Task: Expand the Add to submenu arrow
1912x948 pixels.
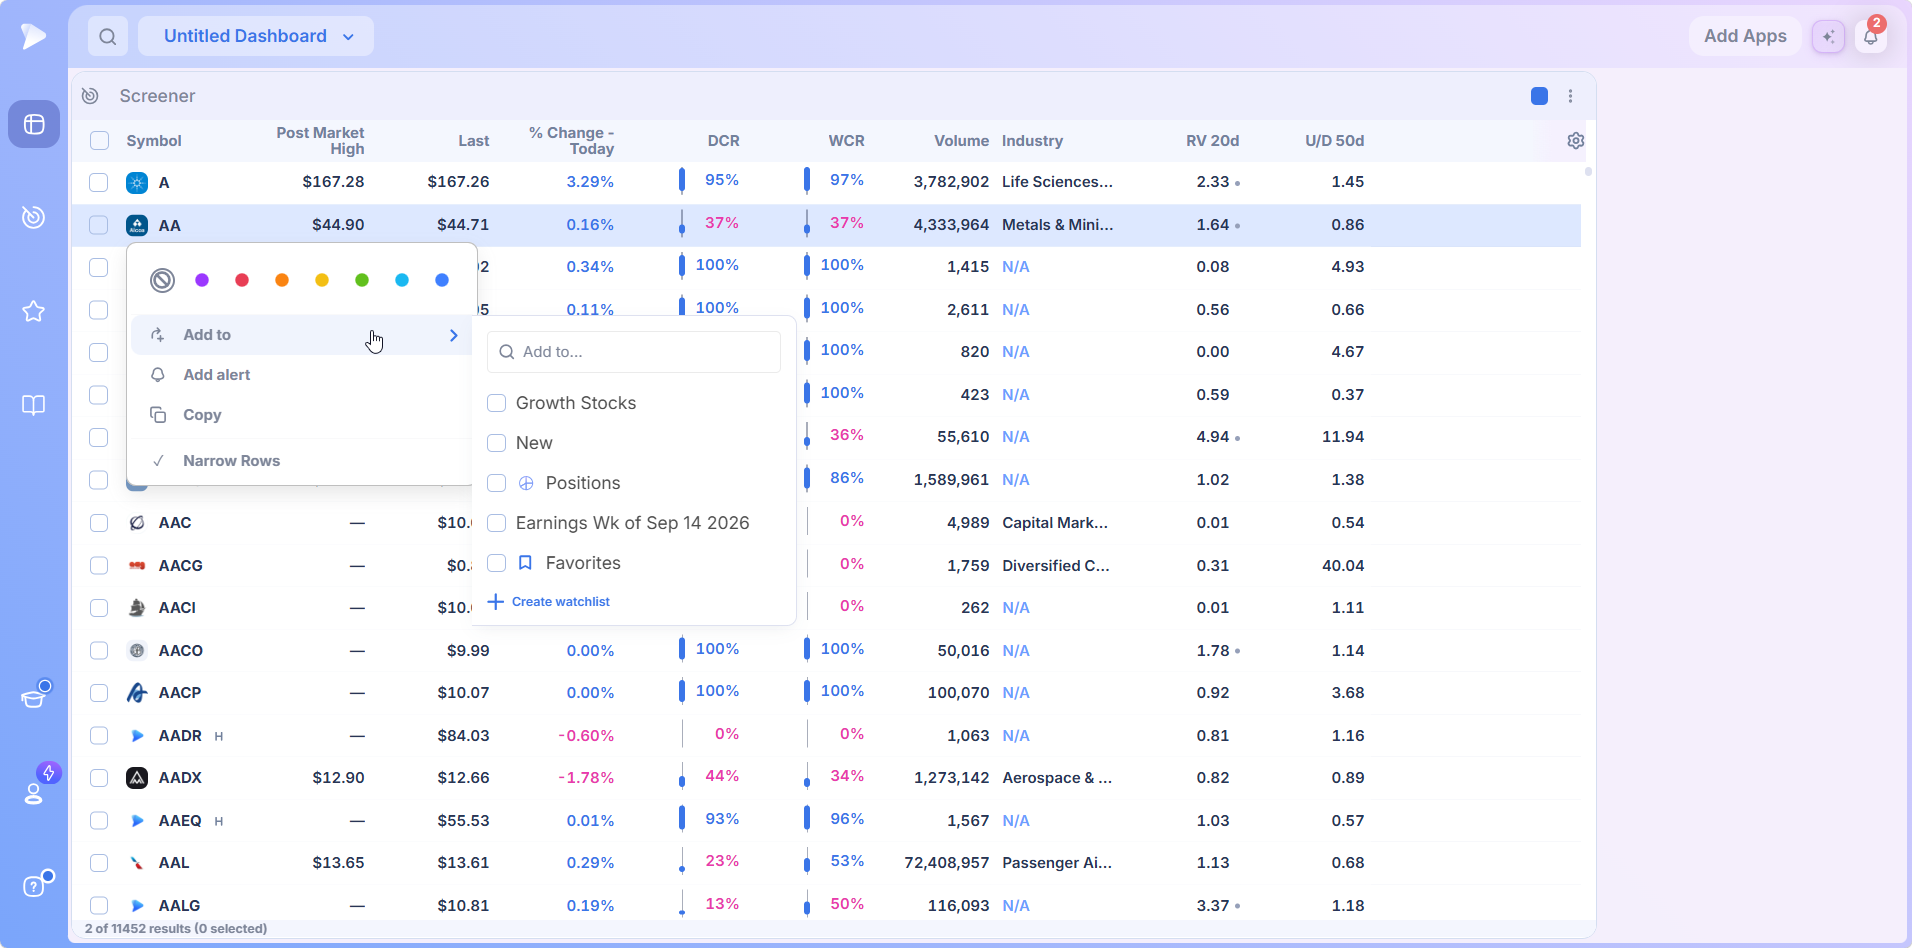Action: click(x=454, y=335)
